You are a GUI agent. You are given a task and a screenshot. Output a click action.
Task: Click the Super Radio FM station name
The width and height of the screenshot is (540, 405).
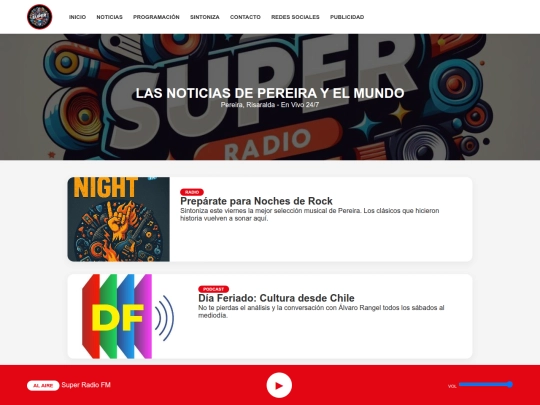[x=86, y=385]
